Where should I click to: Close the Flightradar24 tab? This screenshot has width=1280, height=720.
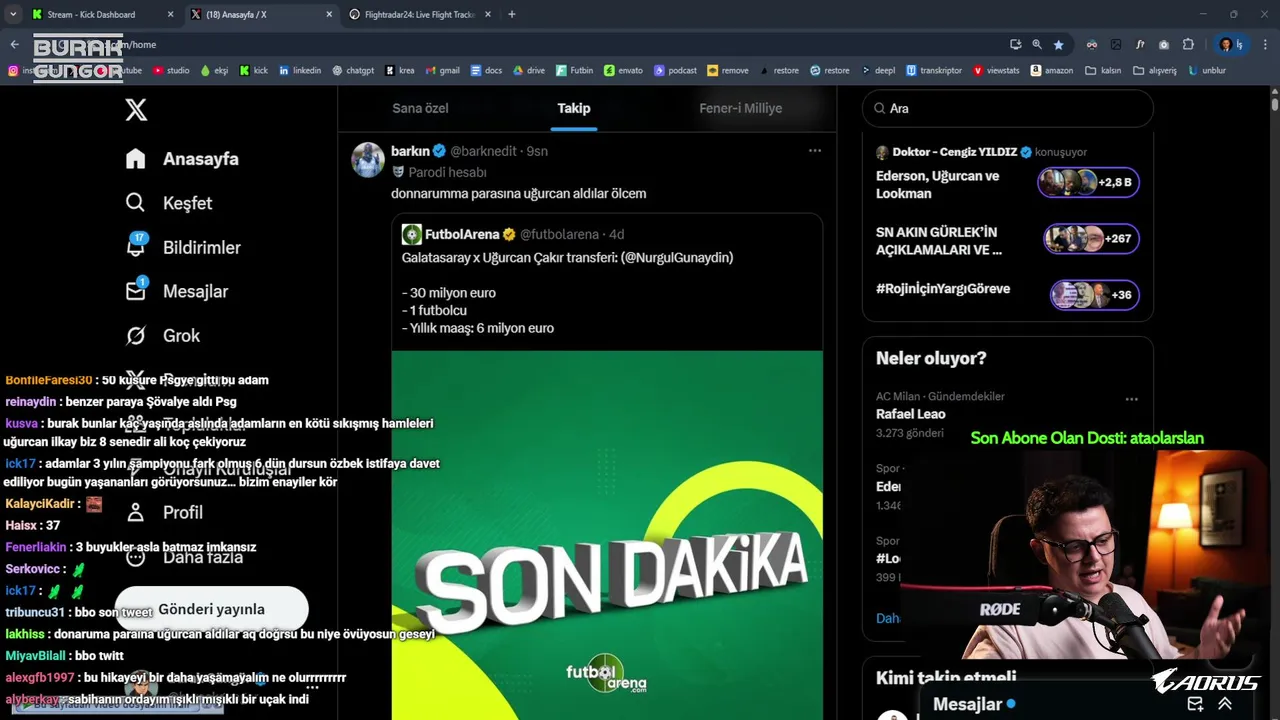489,15
